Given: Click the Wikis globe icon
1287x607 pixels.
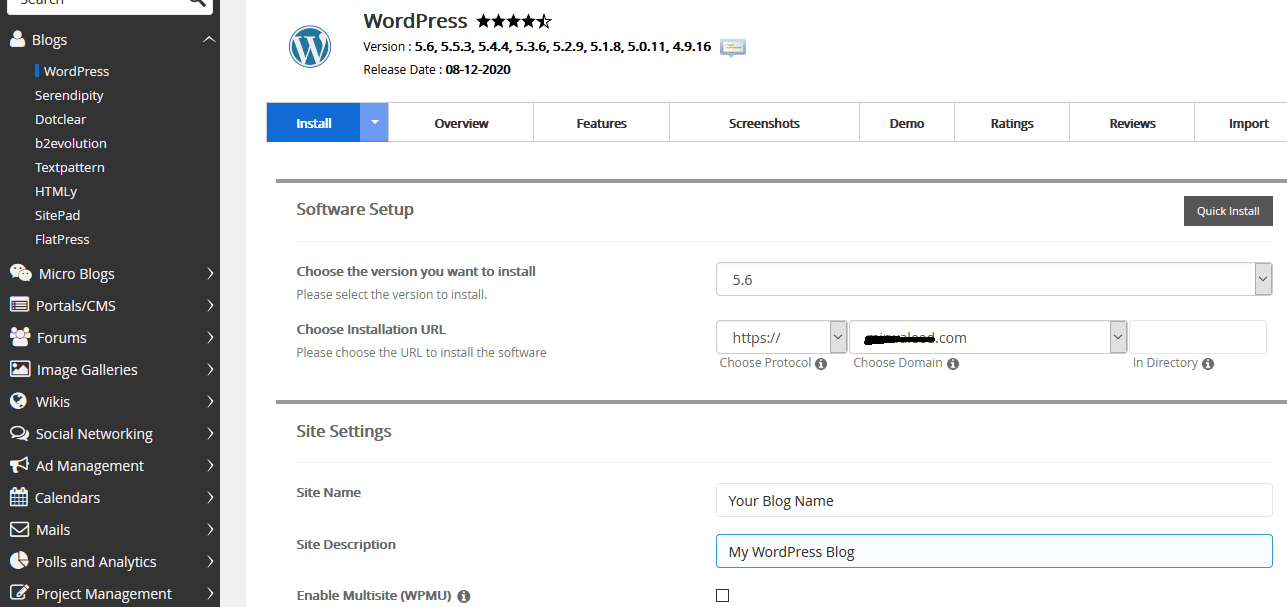Looking at the screenshot, I should (18, 401).
